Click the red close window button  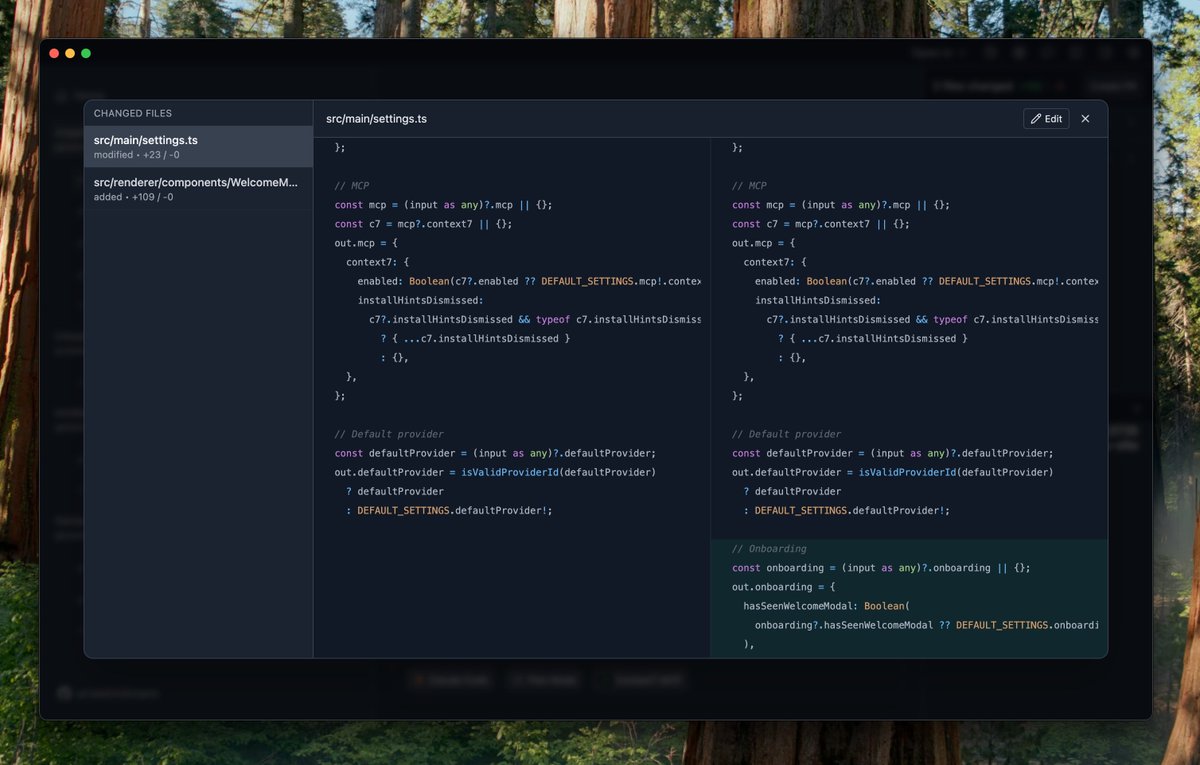(54, 53)
